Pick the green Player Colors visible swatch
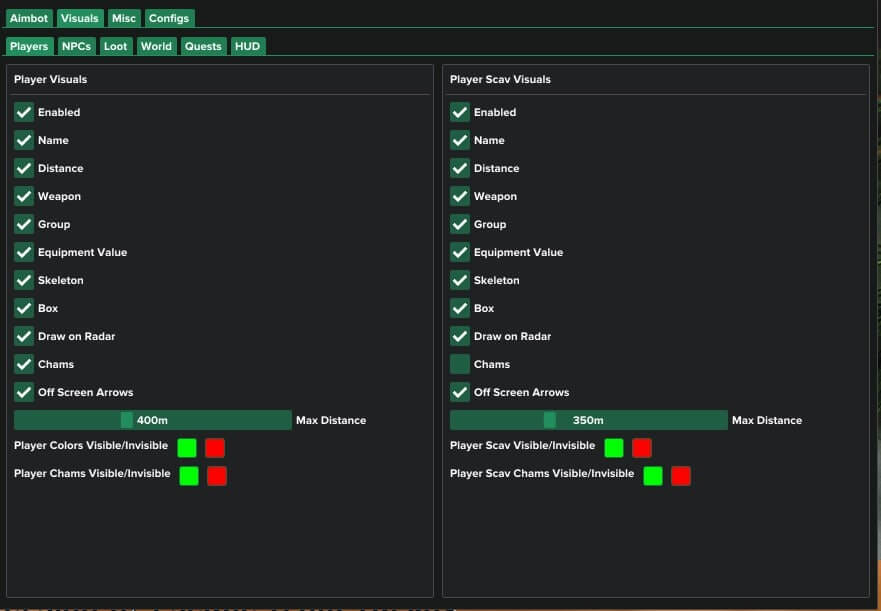This screenshot has width=881, height=611. (187, 447)
